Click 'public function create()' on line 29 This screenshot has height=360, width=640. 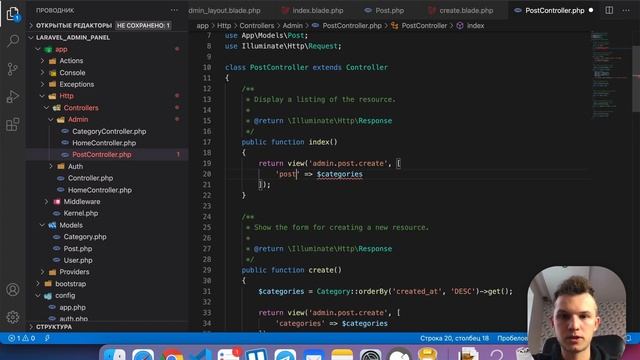(291, 270)
